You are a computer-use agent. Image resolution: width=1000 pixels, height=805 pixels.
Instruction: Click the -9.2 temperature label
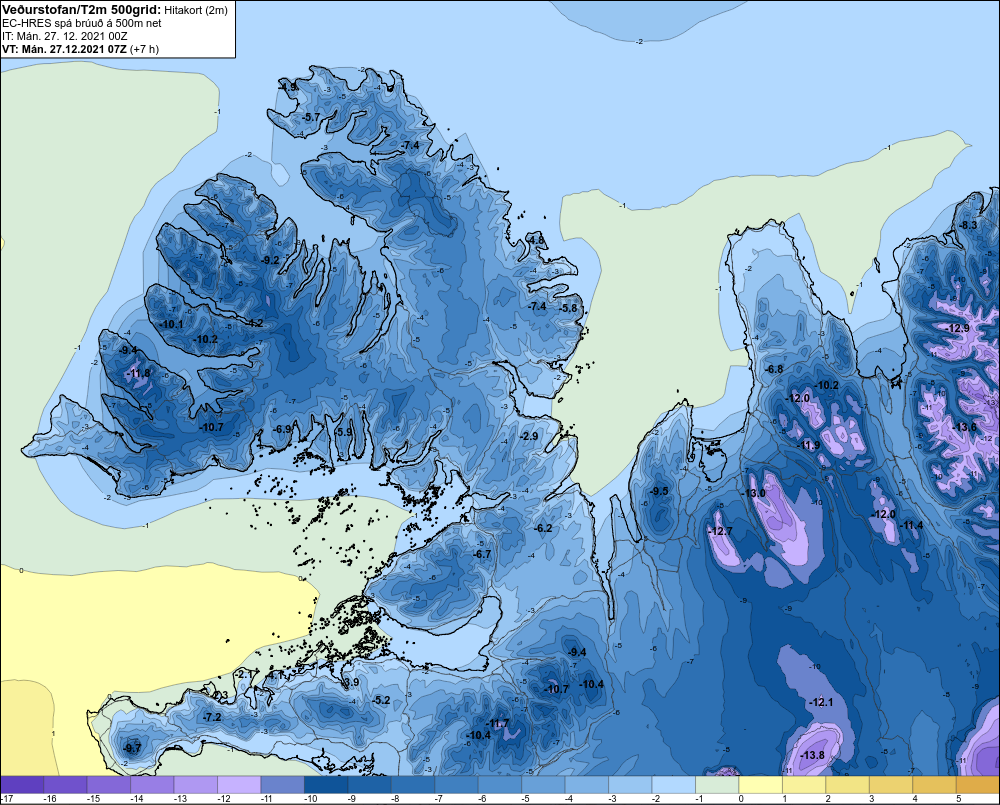coord(270,260)
